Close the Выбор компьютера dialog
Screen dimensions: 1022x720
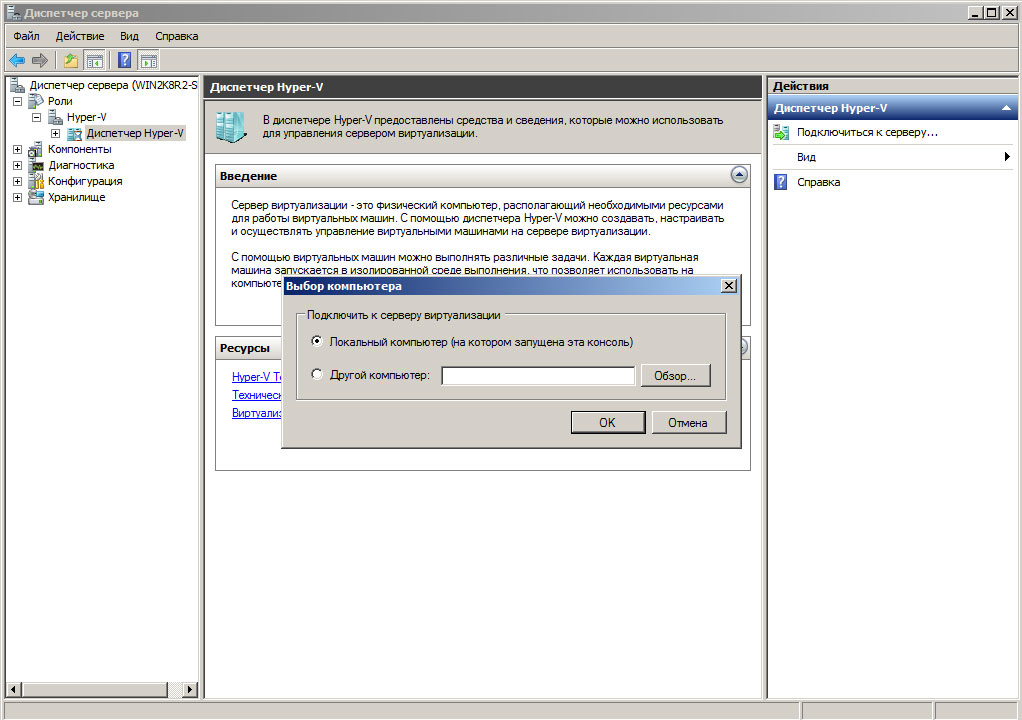[729, 285]
